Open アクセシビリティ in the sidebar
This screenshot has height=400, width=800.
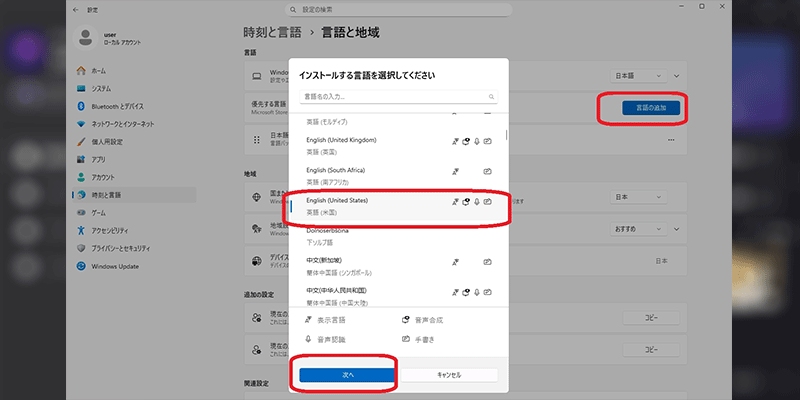coord(135,231)
